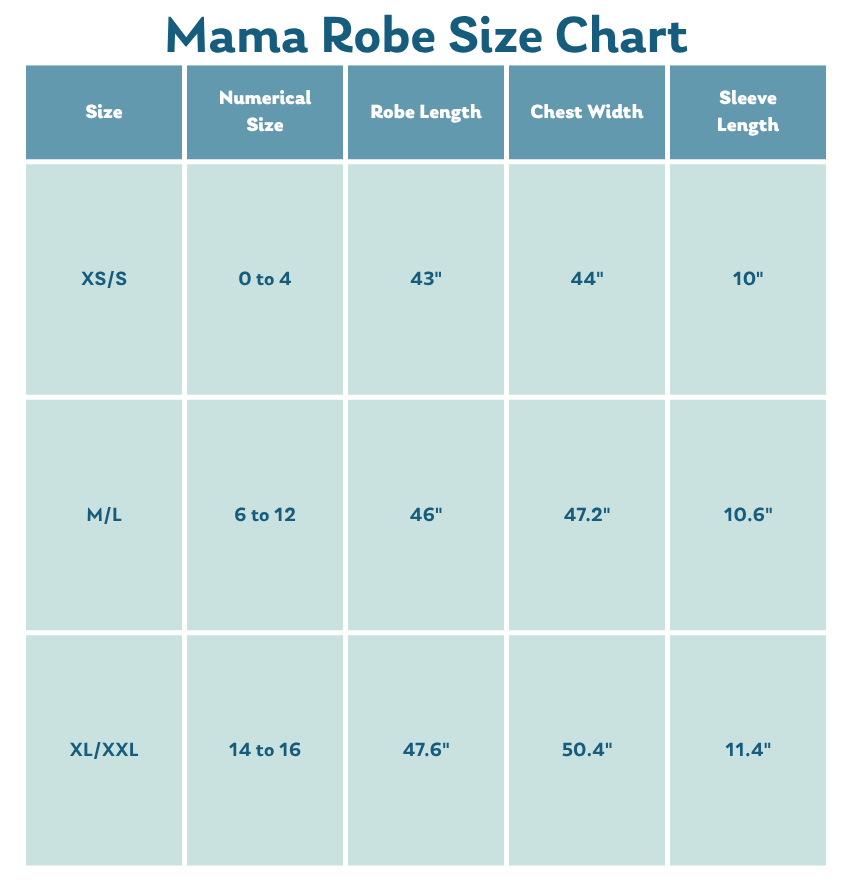Select the 44" chest width value
Image resolution: width=851 pixels, height=895 pixels.
[x=587, y=279]
